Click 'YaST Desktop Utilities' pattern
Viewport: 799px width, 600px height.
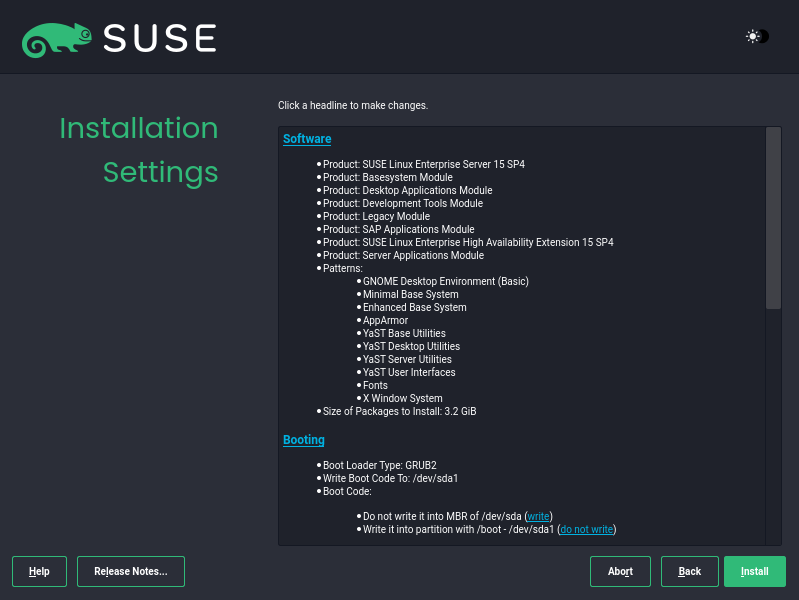coord(411,346)
